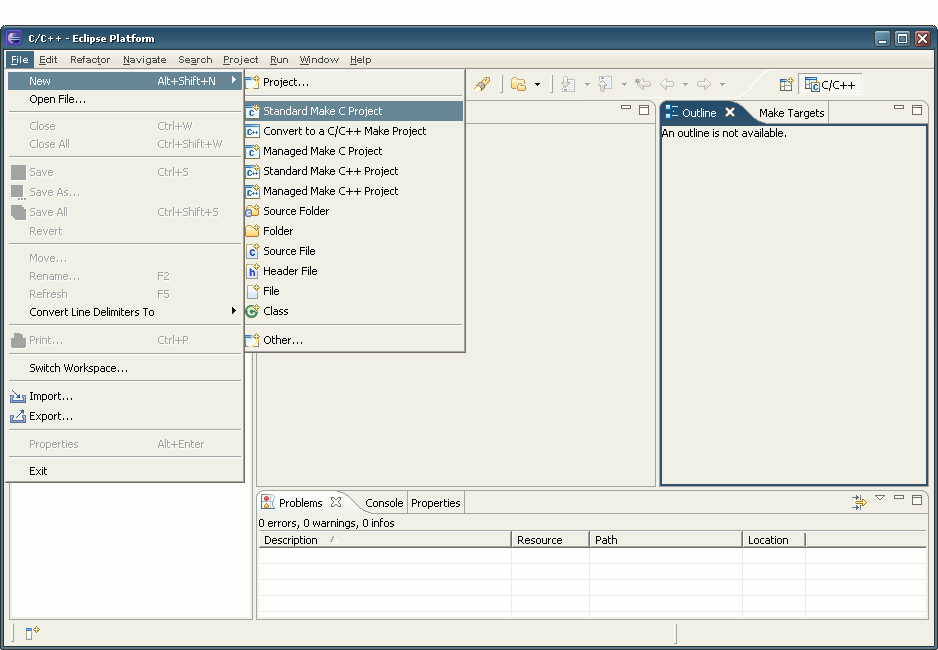Click Location column header in Problems table

tap(774, 540)
